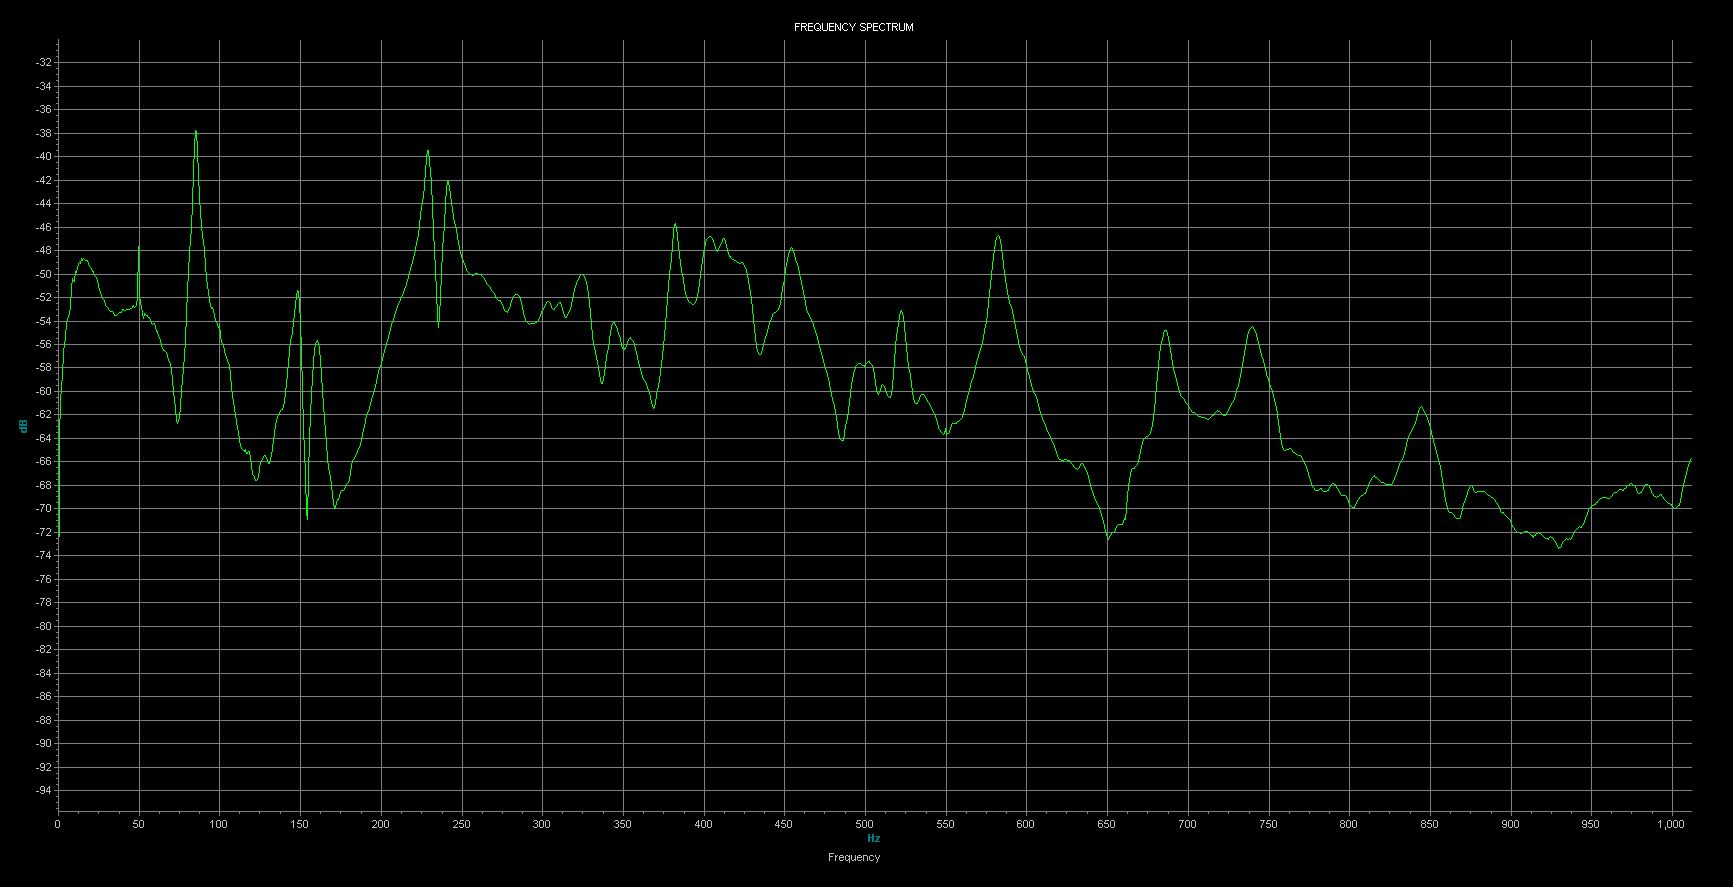Viewport: 1733px width, 887px height.
Task: Select the -32 dB tick label
Action: (43, 62)
